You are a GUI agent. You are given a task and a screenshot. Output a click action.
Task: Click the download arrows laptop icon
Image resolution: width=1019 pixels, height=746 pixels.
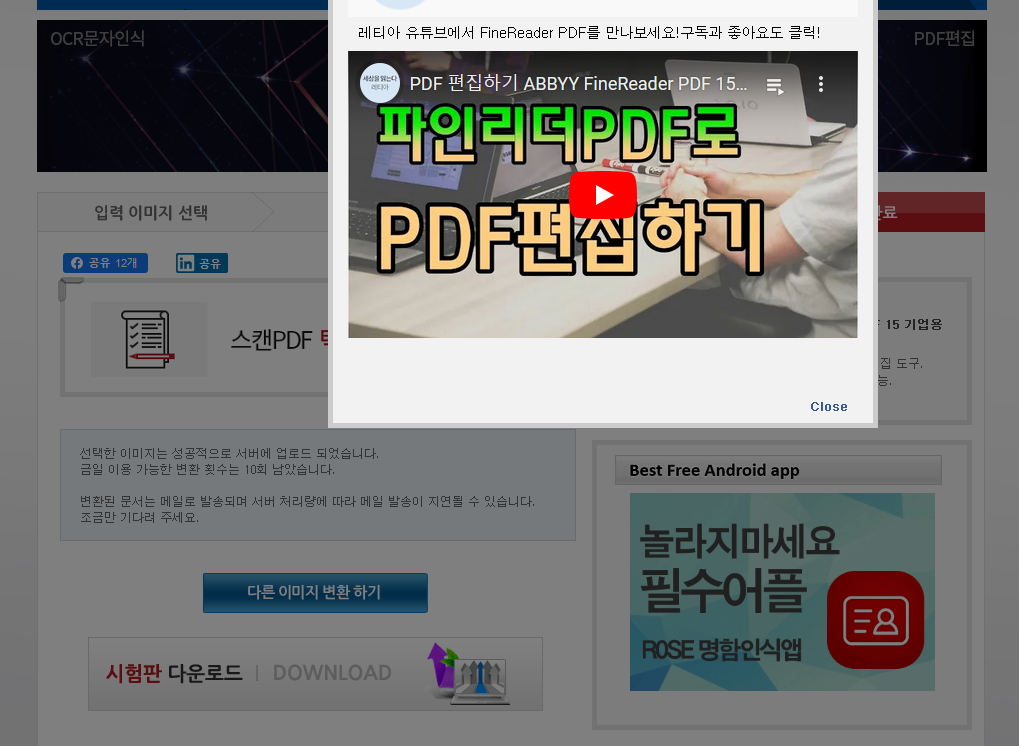pyautogui.click(x=468, y=674)
